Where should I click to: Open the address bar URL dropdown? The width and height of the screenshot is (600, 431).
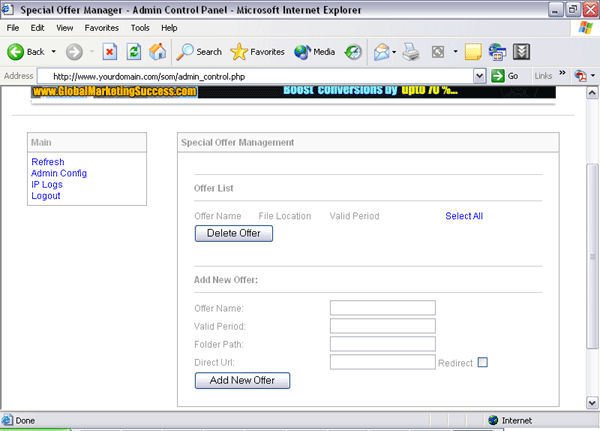click(x=481, y=76)
